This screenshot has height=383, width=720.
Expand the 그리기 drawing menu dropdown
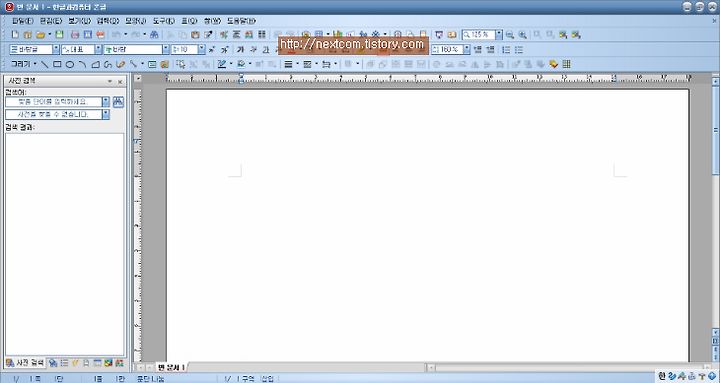tap(35, 64)
